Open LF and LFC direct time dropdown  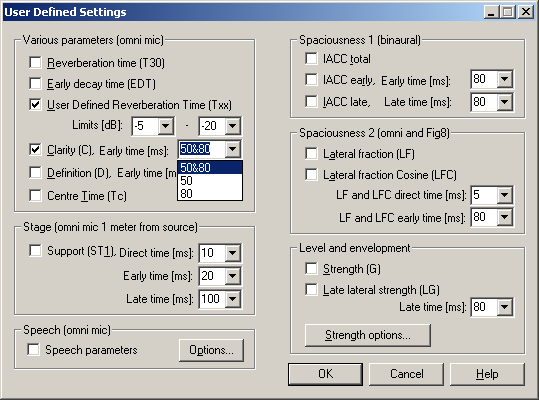pos(504,195)
